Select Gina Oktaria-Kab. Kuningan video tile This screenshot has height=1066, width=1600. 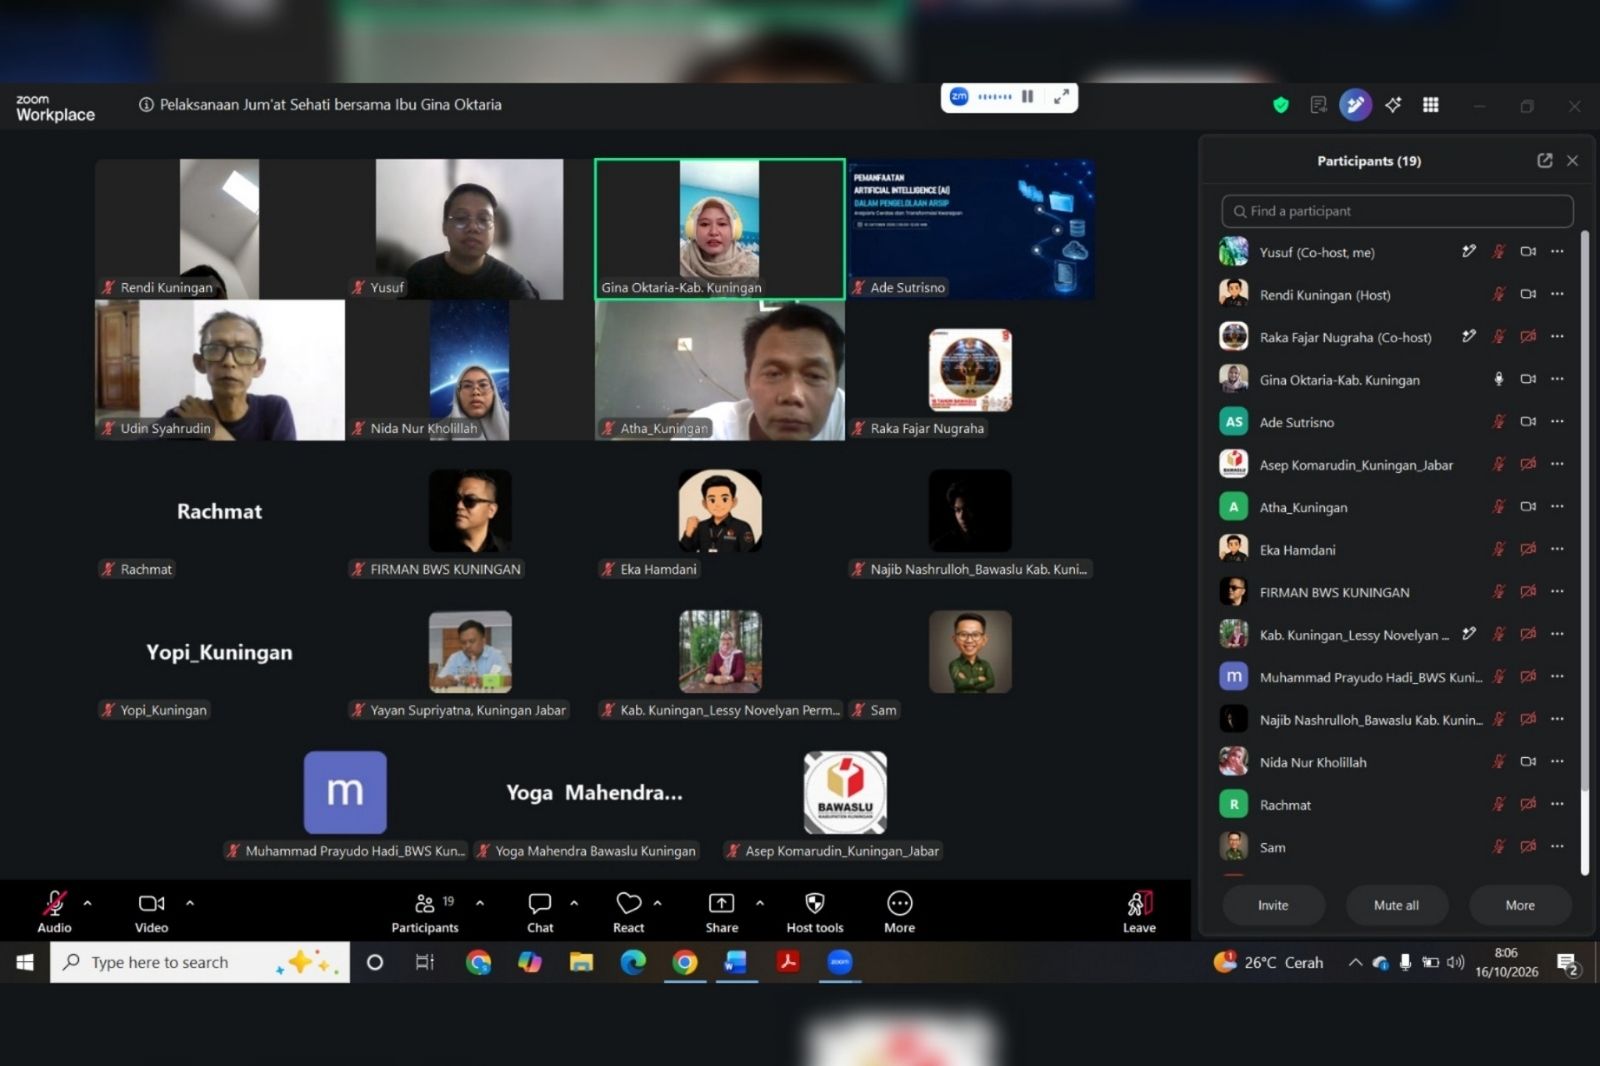(x=720, y=229)
